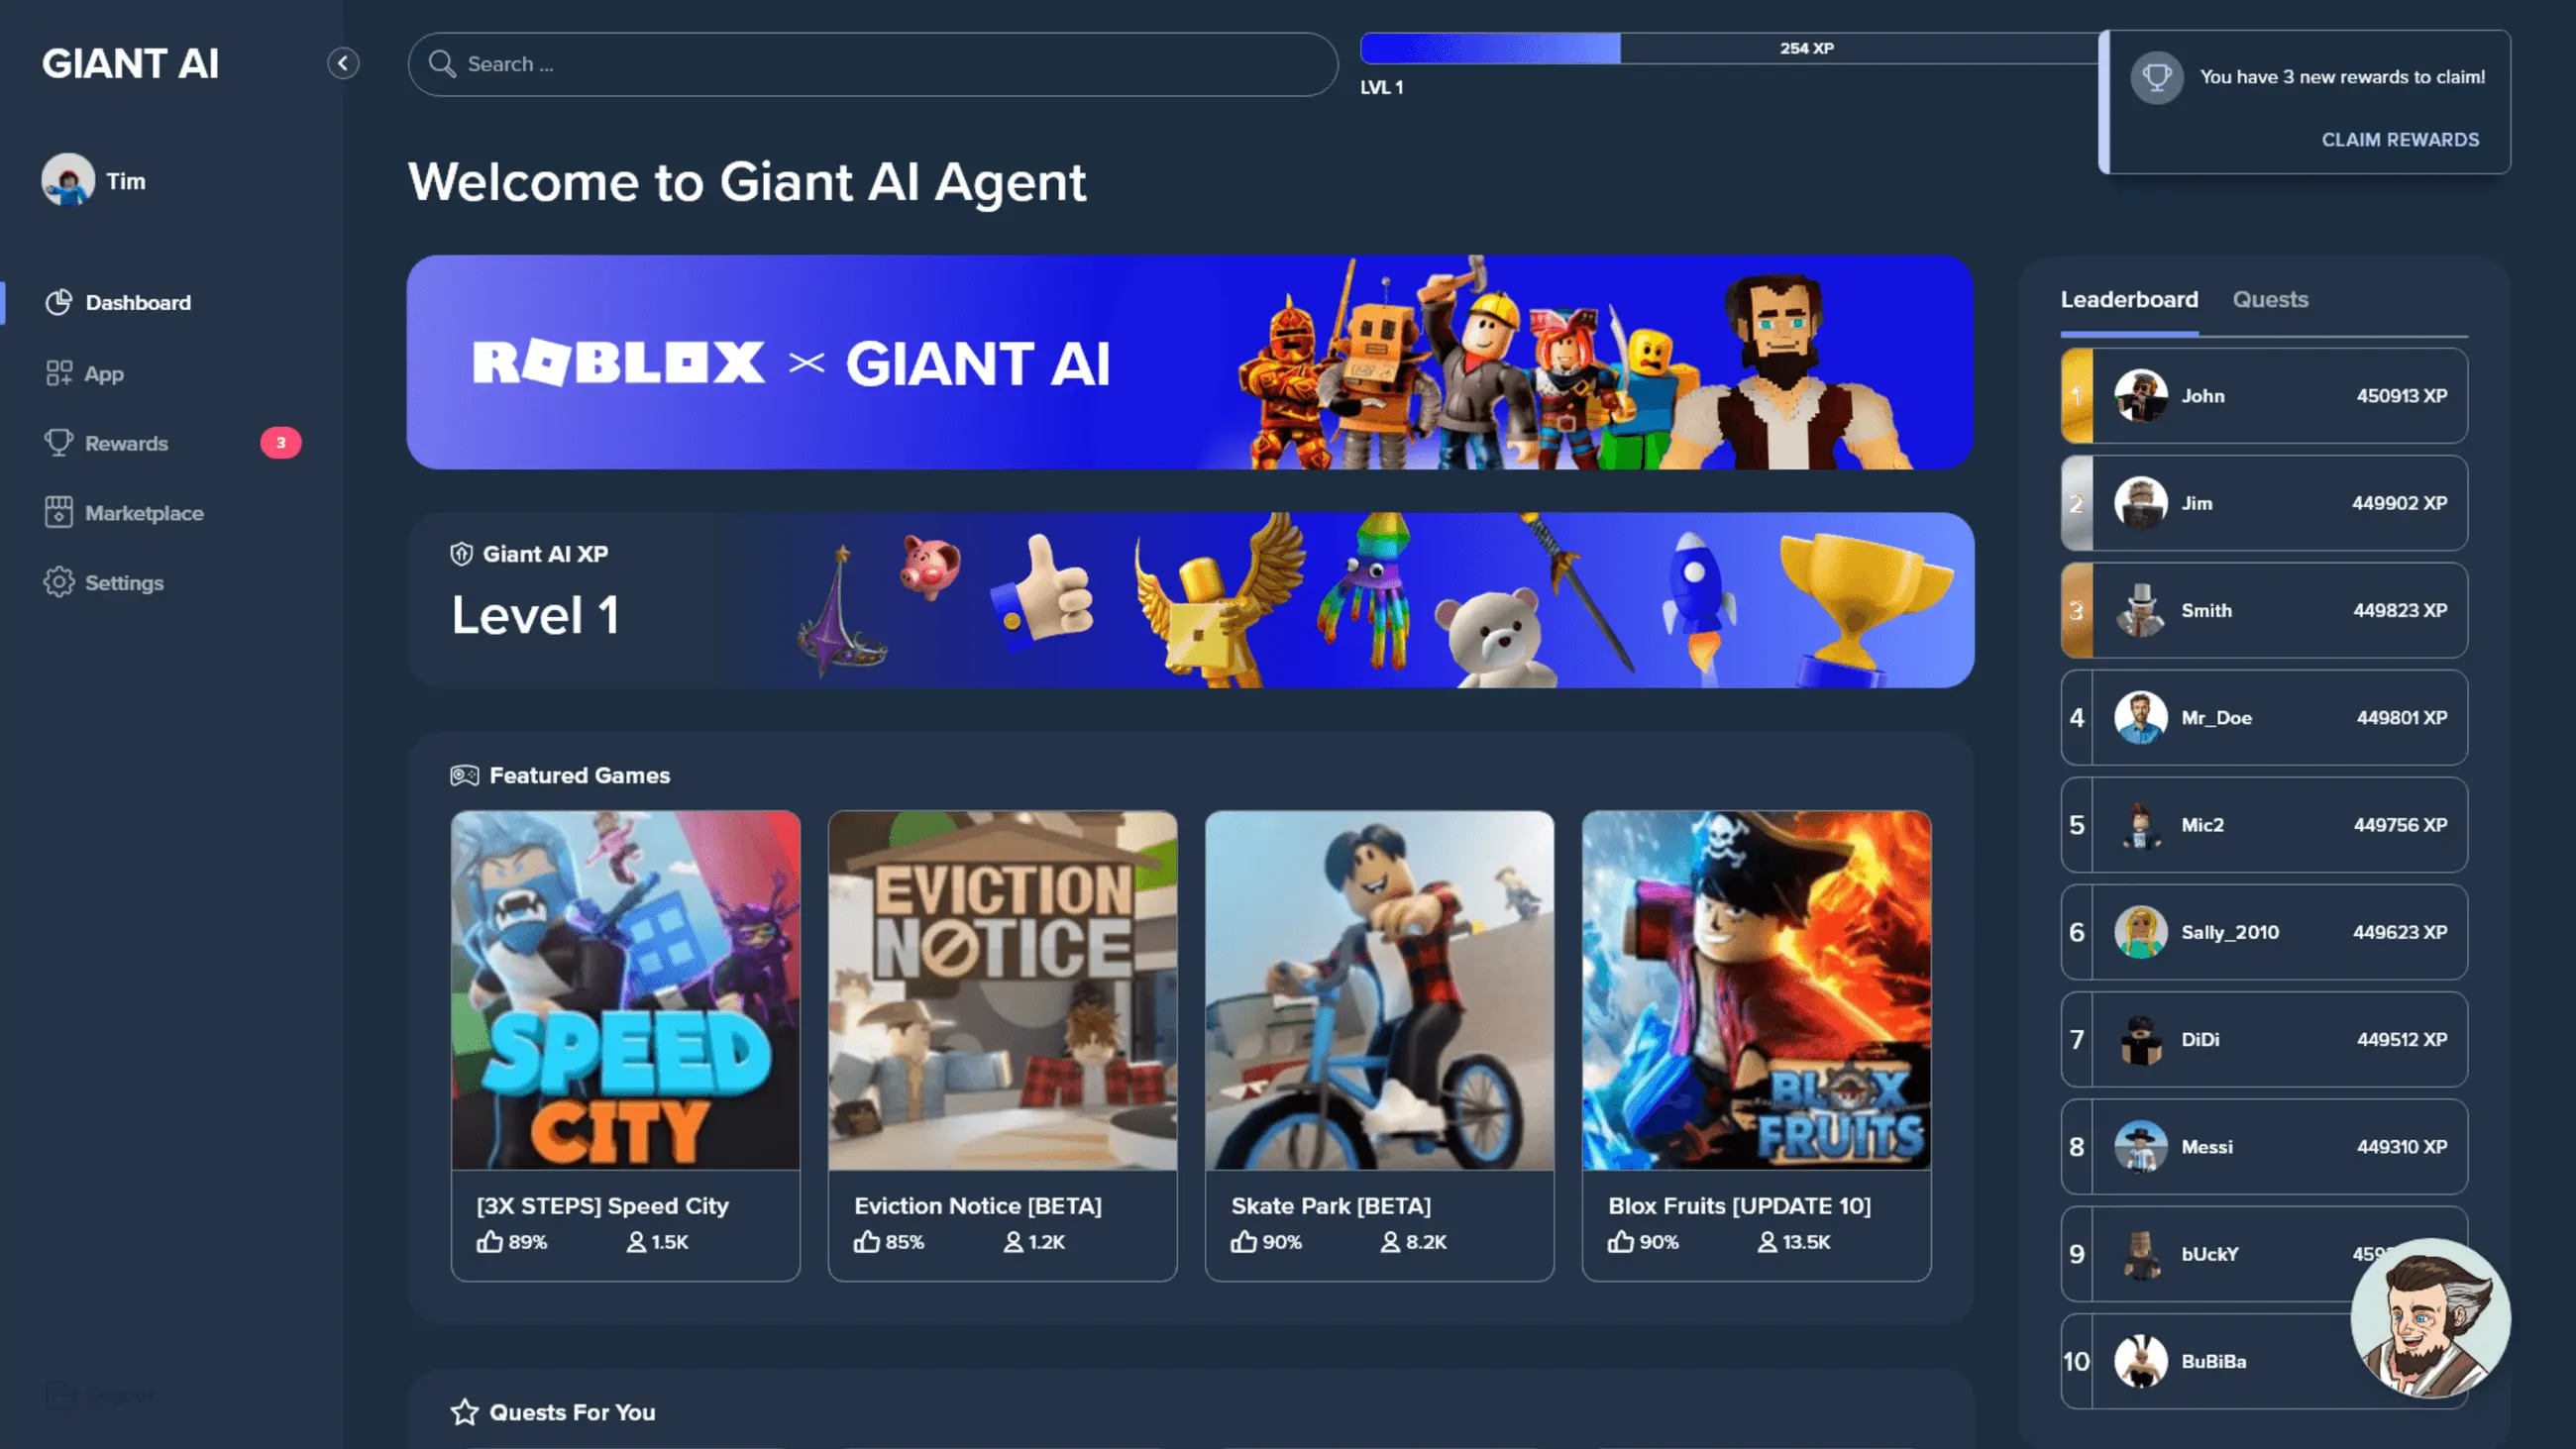The image size is (2576, 1449).
Task: Open the Blox Fruits game card
Action: [x=1756, y=1045]
